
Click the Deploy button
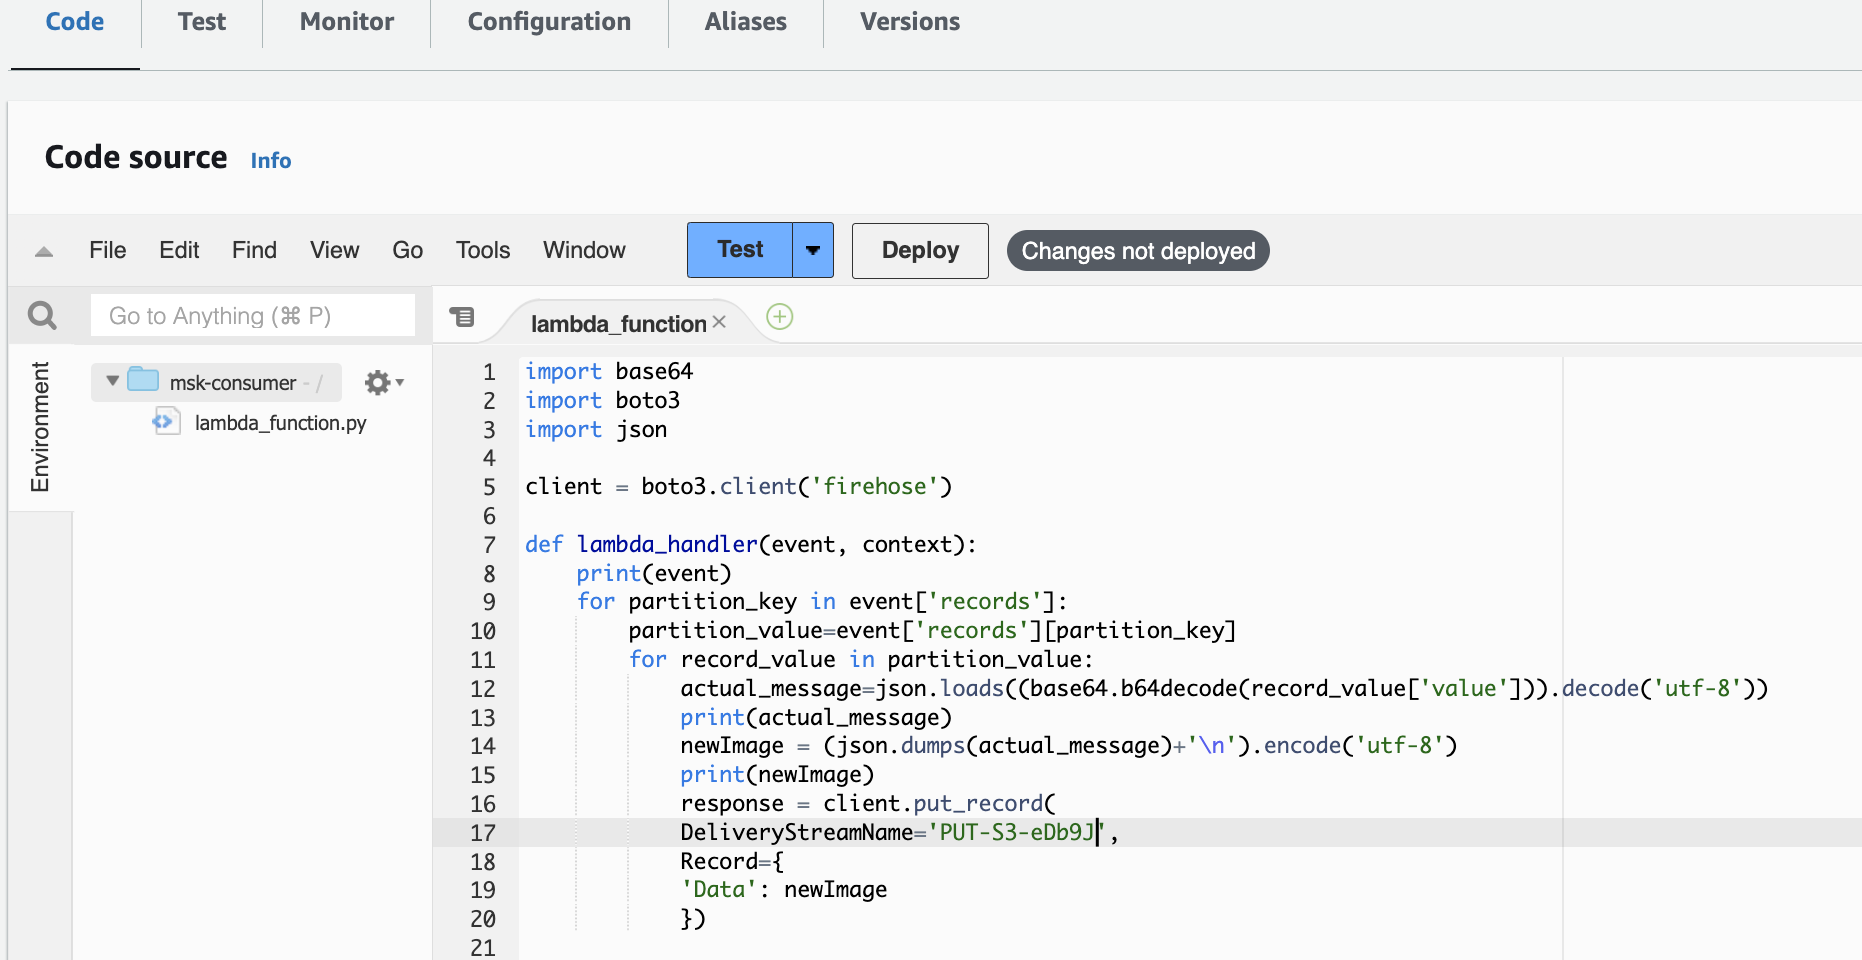919,250
